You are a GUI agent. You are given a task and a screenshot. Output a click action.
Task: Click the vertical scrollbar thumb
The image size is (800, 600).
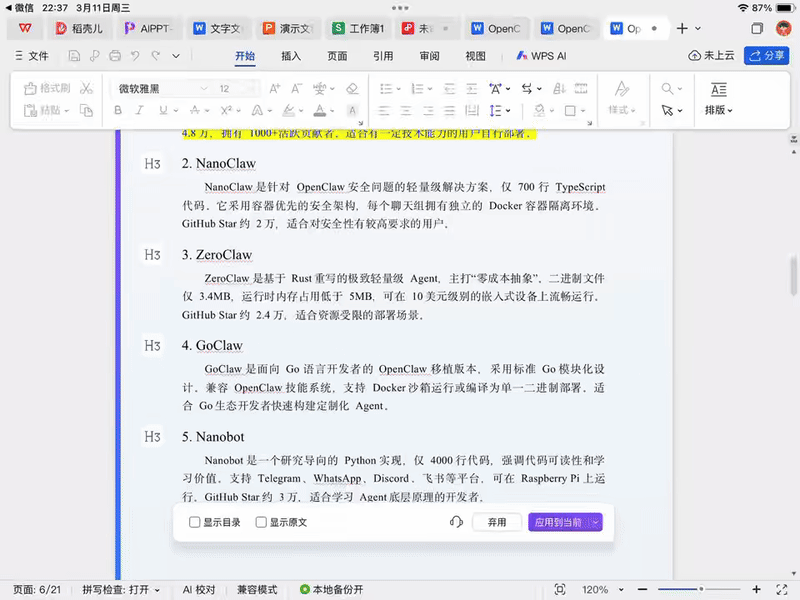(x=793, y=276)
